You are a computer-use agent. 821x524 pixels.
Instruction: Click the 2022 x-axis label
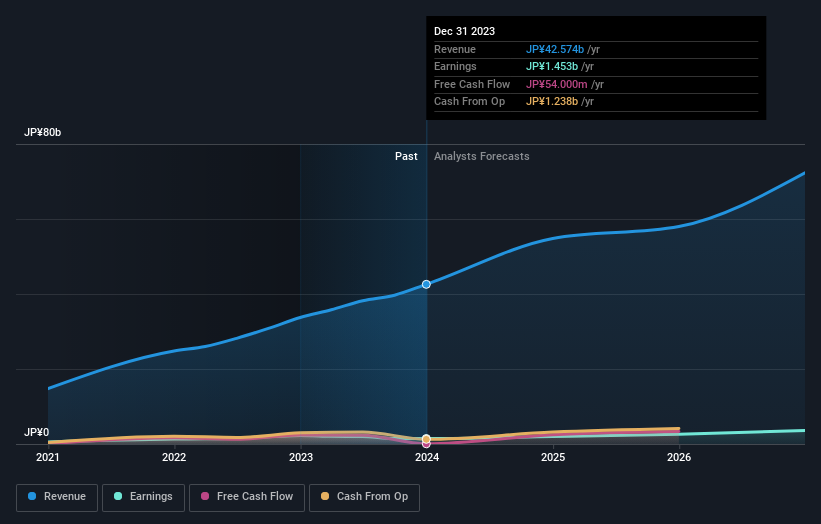(x=174, y=457)
